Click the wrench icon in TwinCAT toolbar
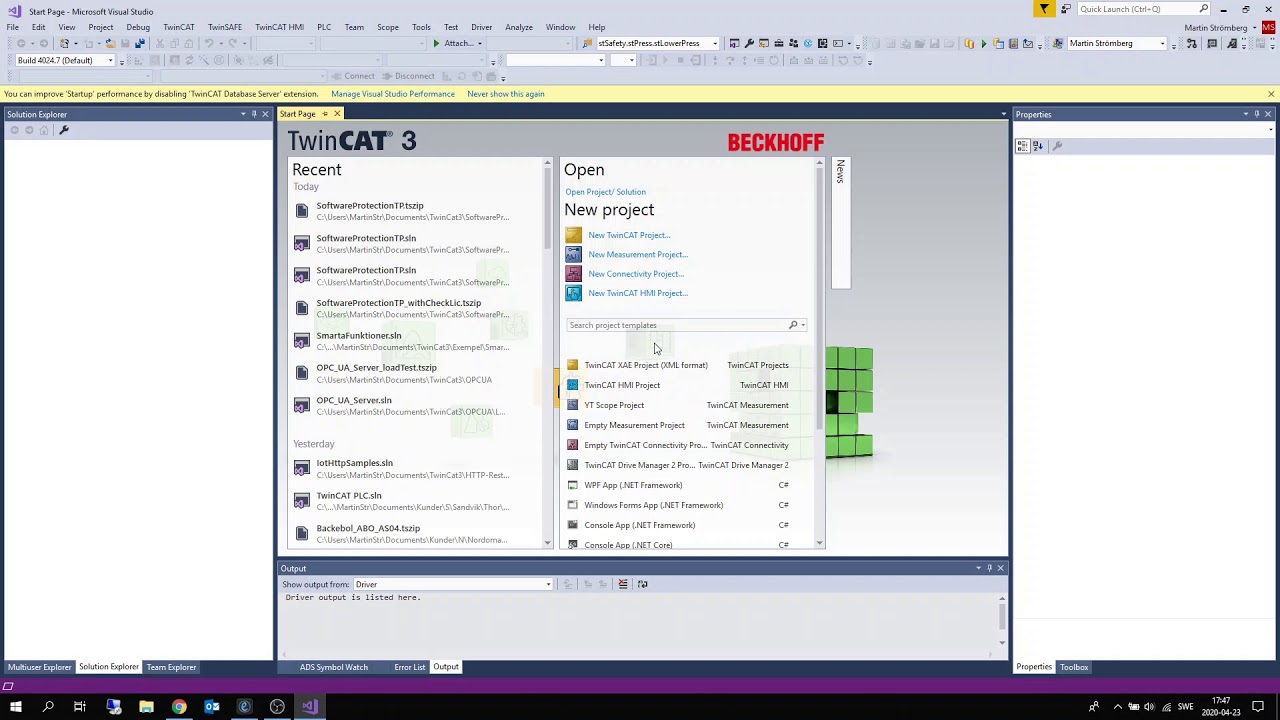Image resolution: width=1280 pixels, height=720 pixels. (748, 43)
